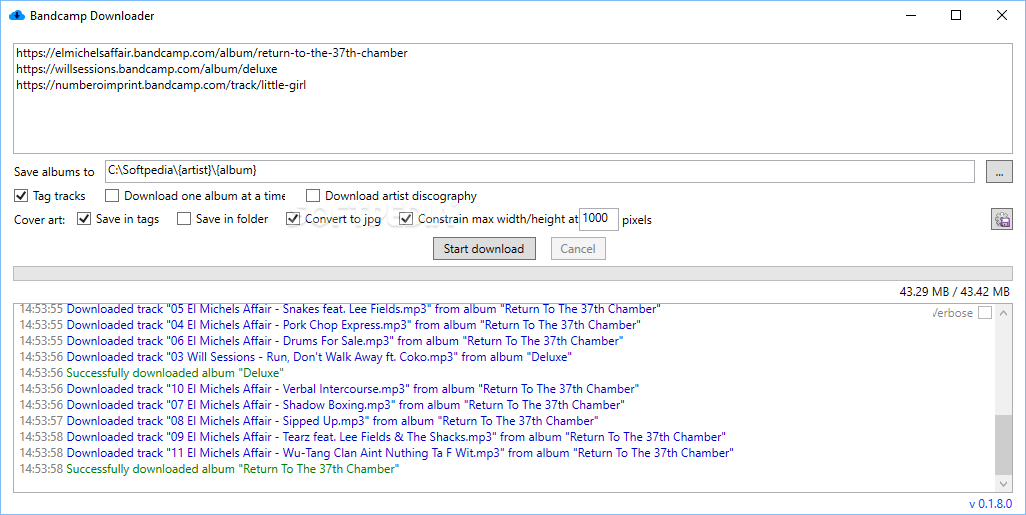The height and width of the screenshot is (515, 1026).
Task: Click log line for Snakes feat. Lee Fields.mp3
Action: pyautogui.click(x=340, y=309)
